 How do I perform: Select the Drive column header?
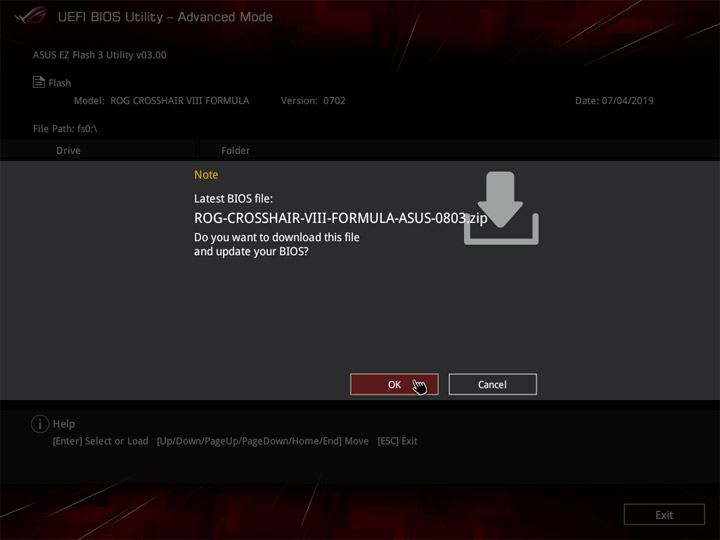coord(68,151)
